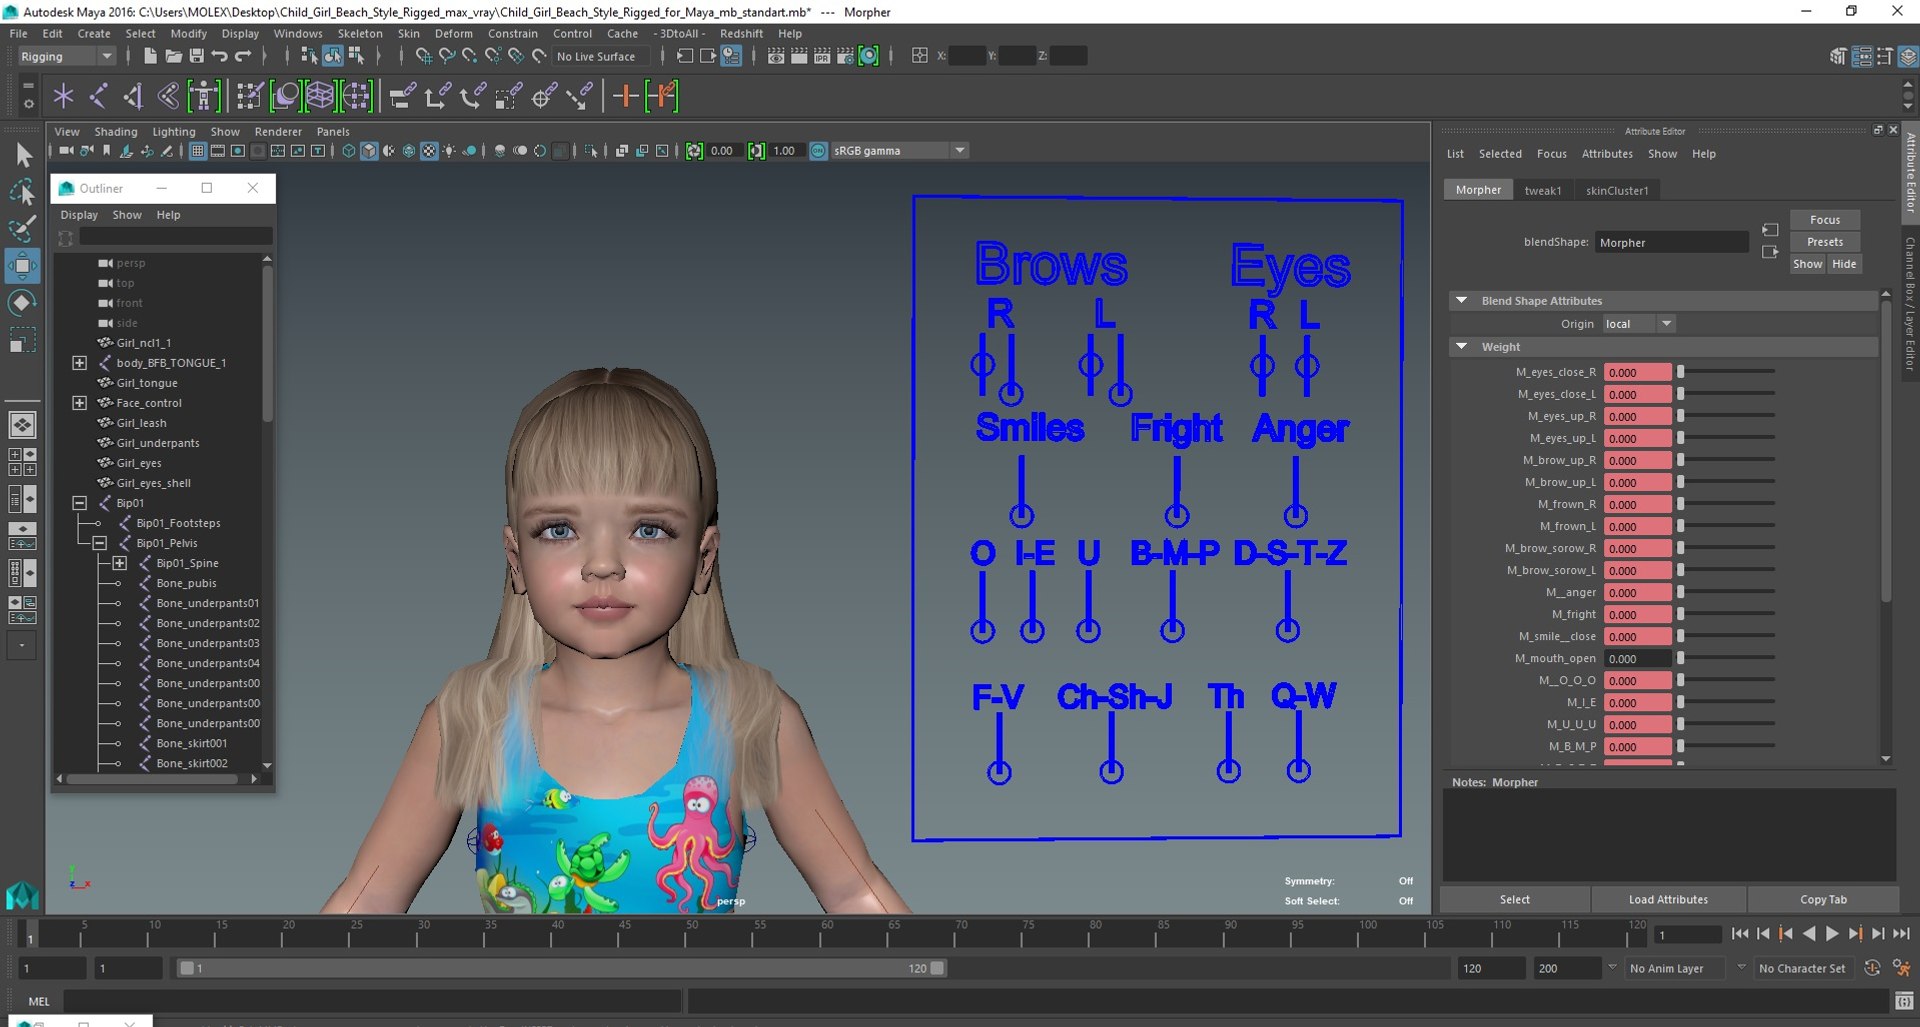Click the Snap to Grids magnet icon
The width and height of the screenshot is (1920, 1027).
click(x=423, y=56)
